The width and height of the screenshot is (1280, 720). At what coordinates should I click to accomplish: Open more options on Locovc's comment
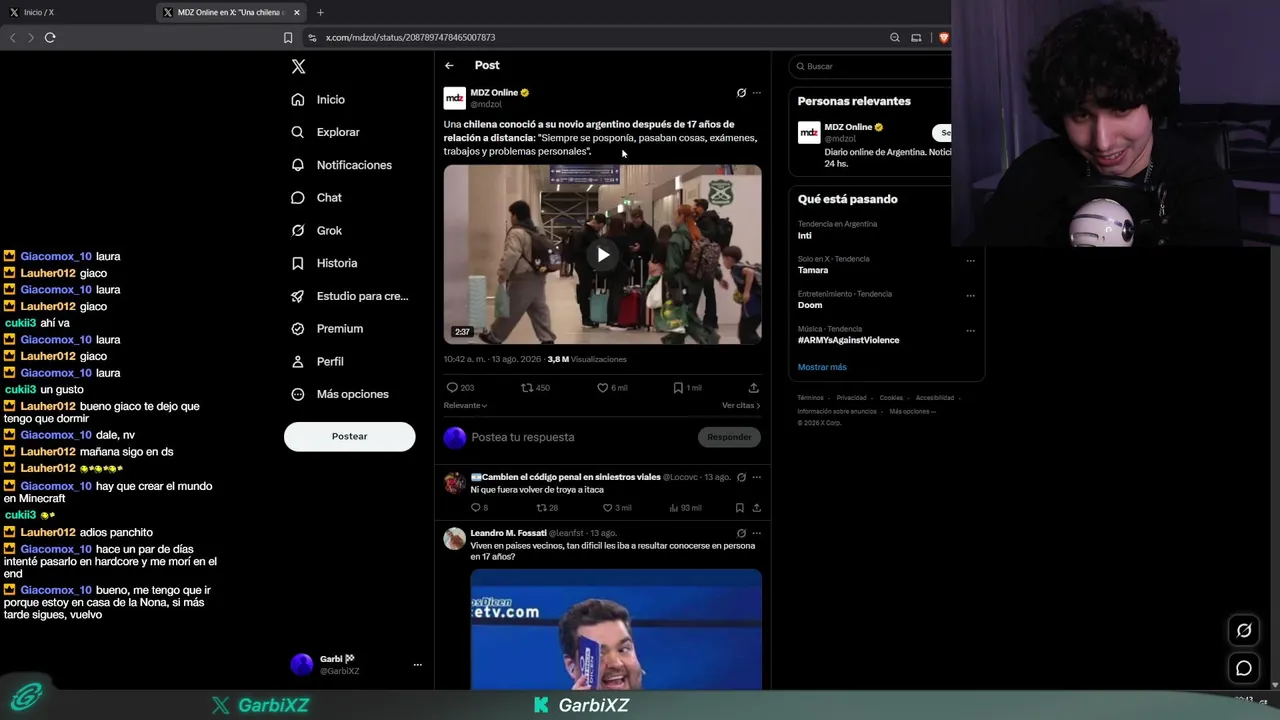[756, 477]
